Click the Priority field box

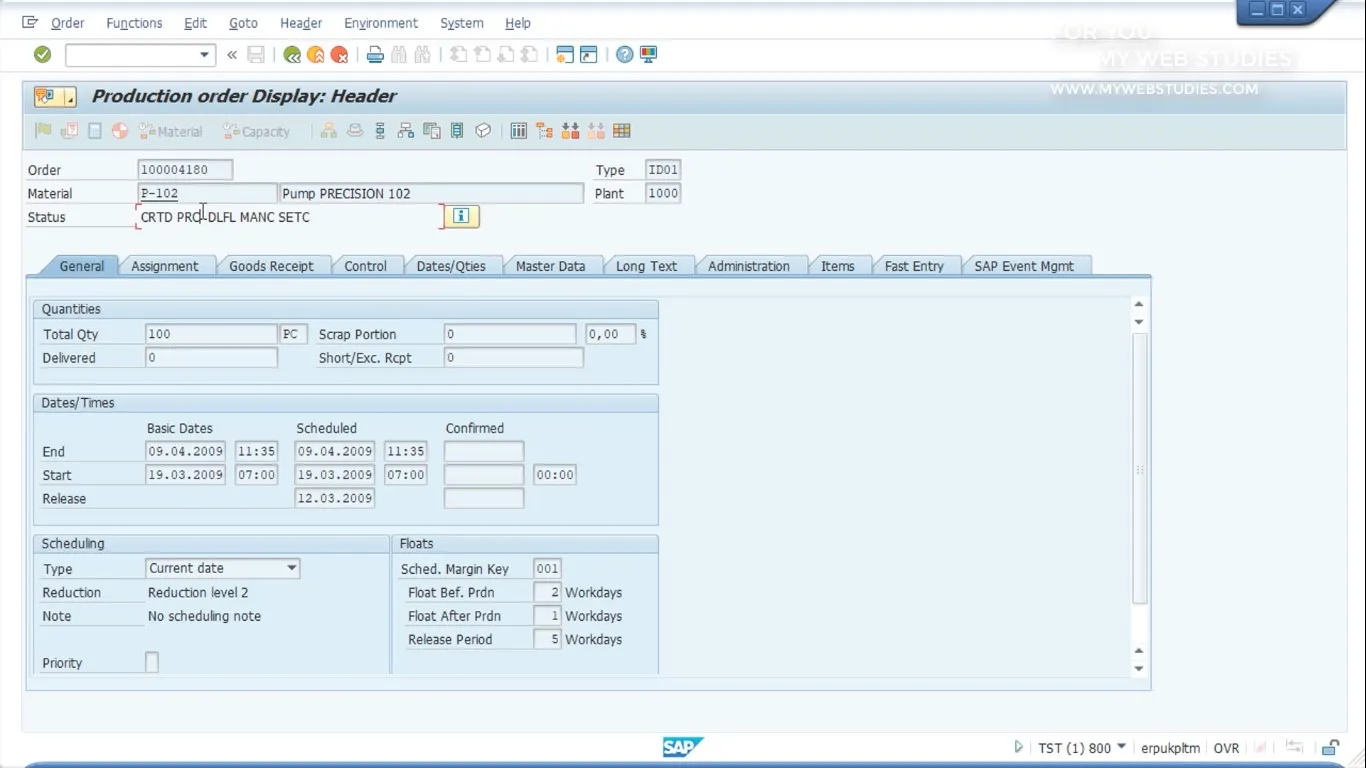(152, 662)
